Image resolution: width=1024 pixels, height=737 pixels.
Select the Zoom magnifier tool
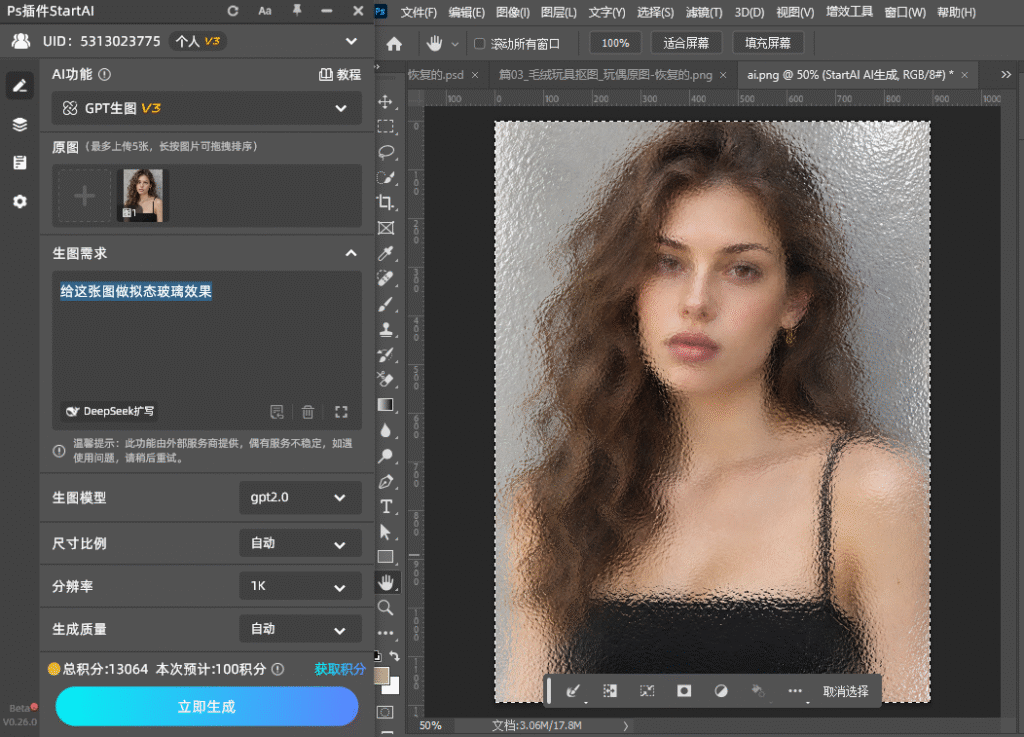(385, 608)
